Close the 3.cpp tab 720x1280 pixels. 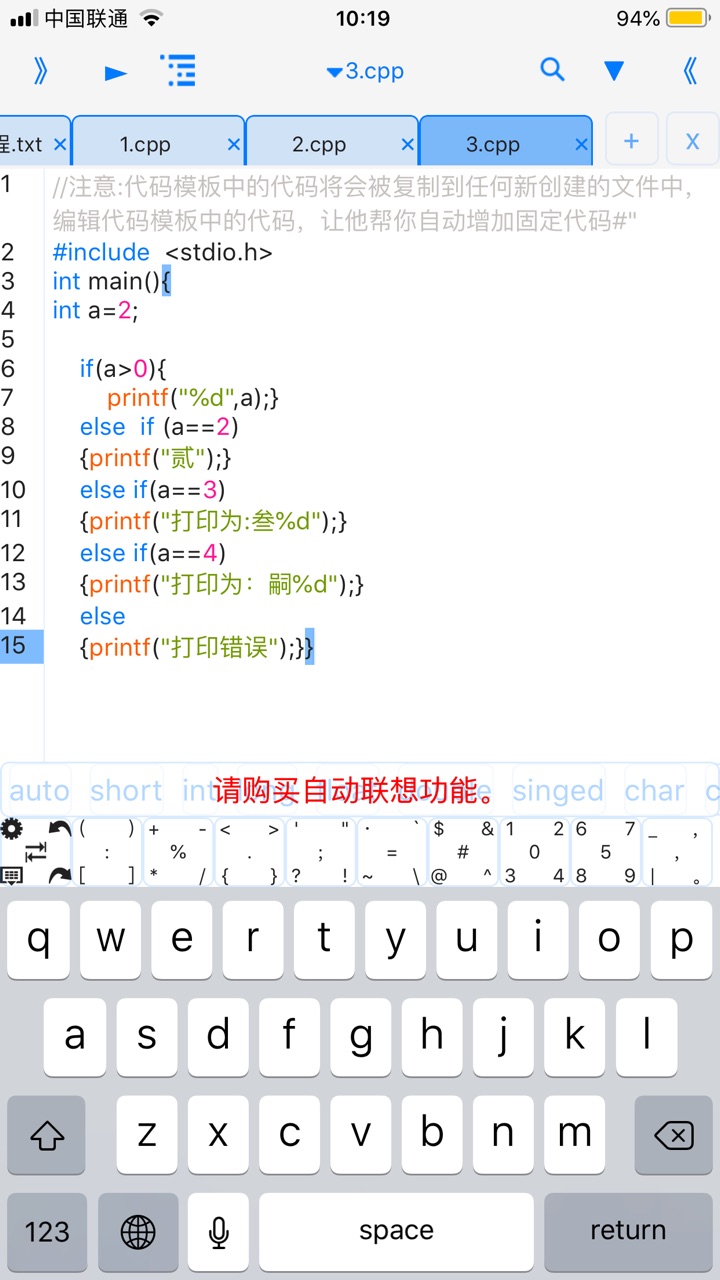pyautogui.click(x=582, y=145)
